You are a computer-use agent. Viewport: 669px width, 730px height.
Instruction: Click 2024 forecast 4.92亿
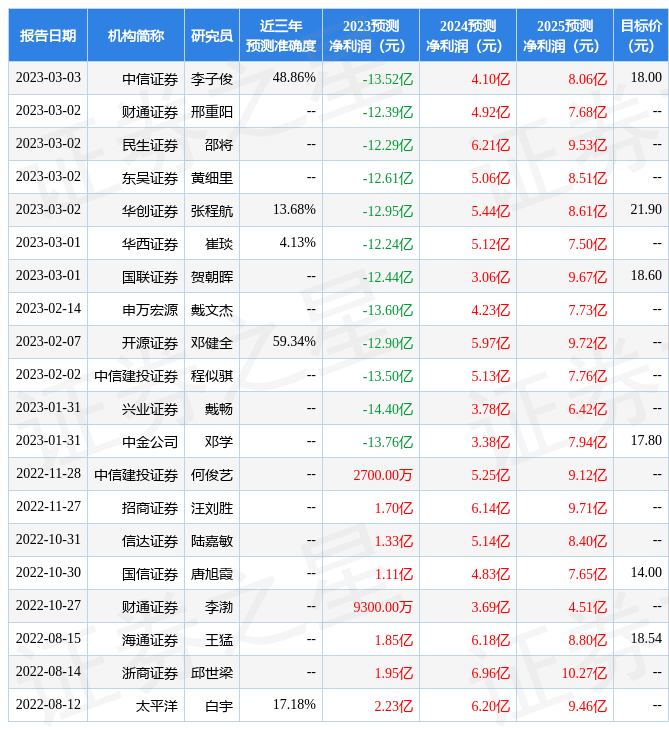[491, 112]
